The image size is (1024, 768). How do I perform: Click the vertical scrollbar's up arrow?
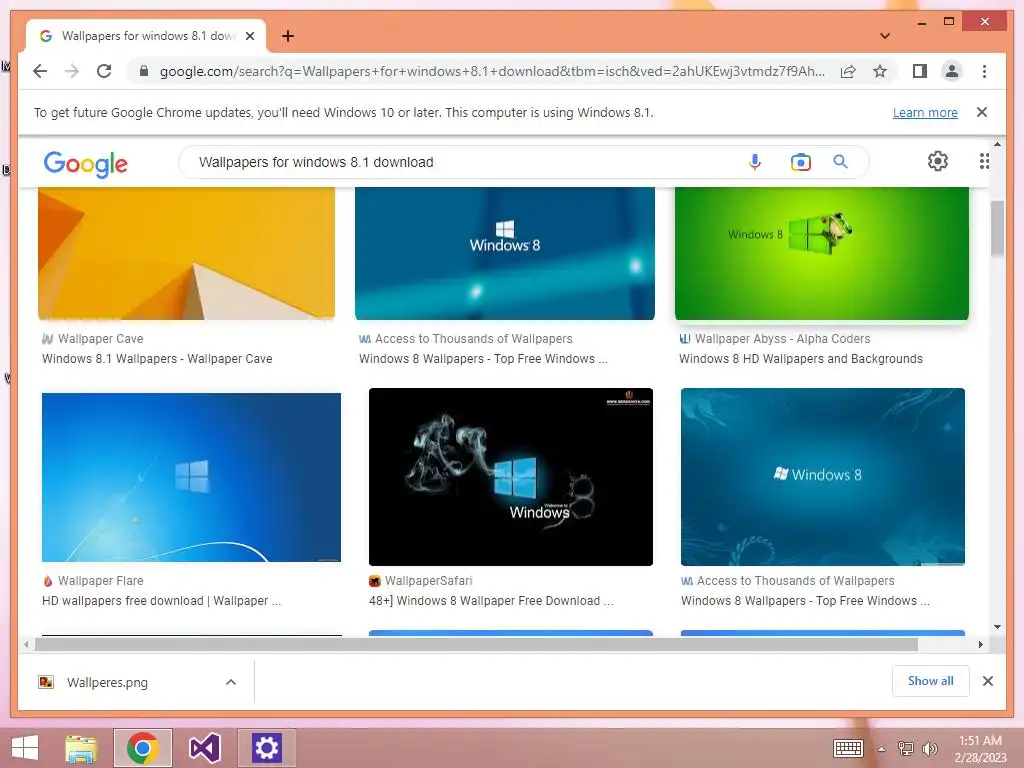tap(997, 144)
